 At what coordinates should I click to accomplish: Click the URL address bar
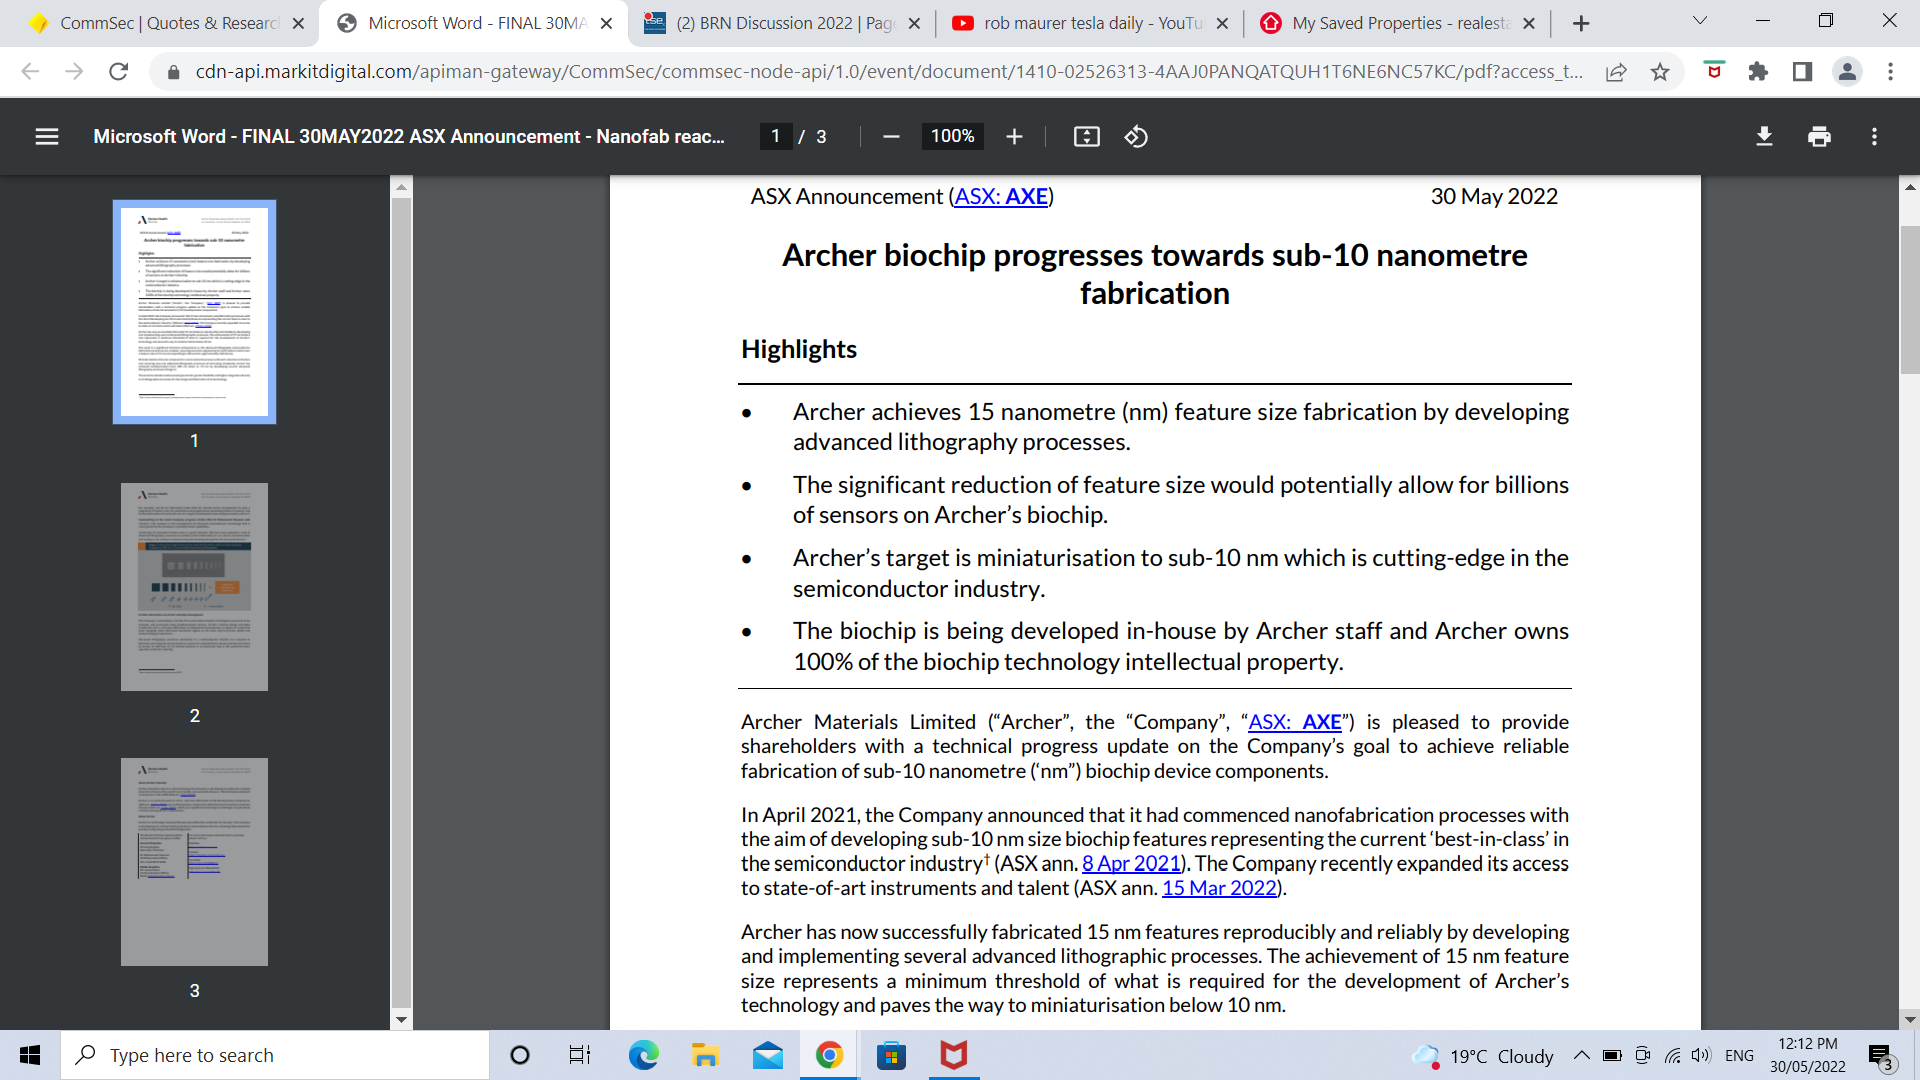(890, 71)
